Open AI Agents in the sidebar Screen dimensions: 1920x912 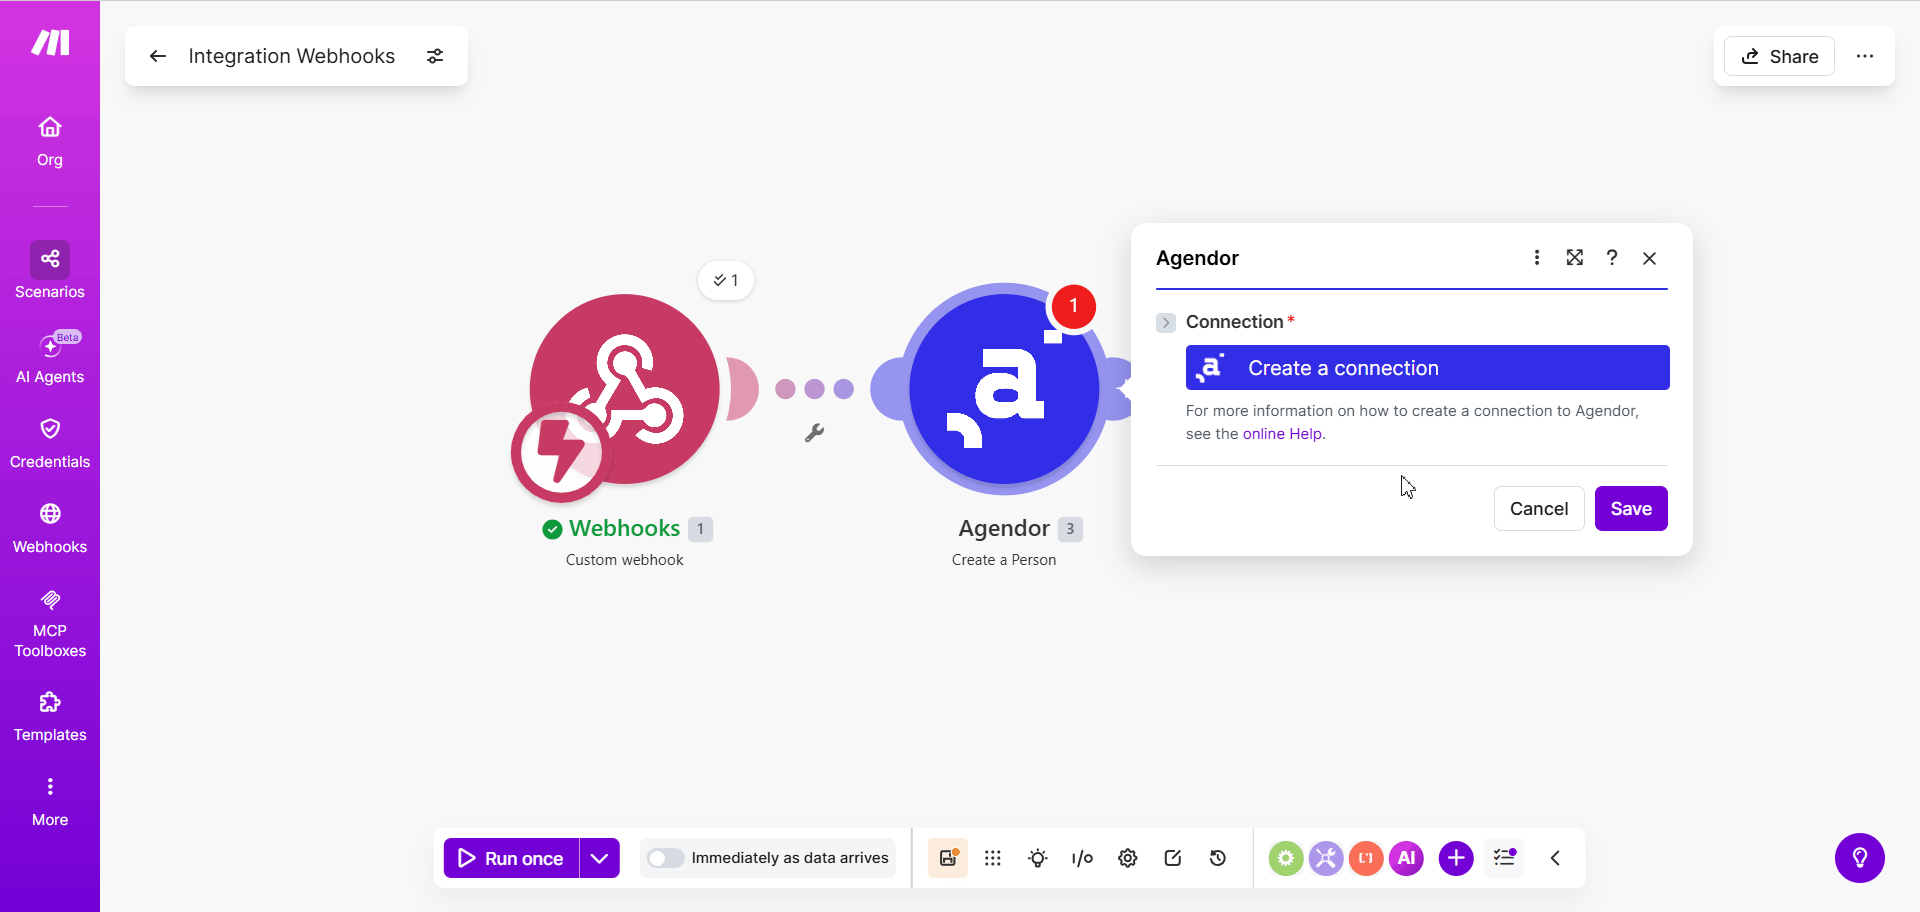click(x=50, y=357)
